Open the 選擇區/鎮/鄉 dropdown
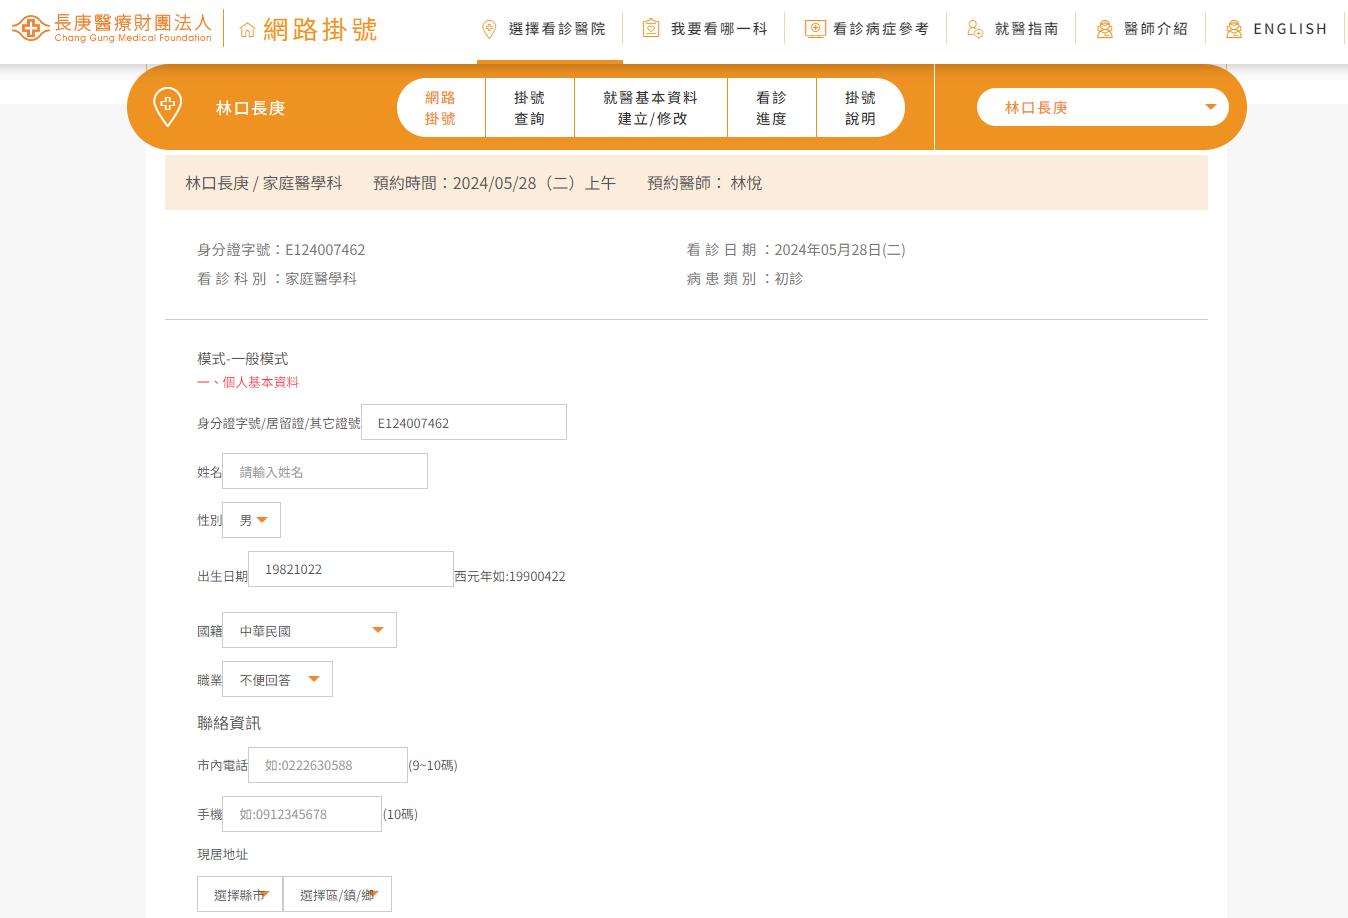Screen dimensions: 1348x918 (338, 894)
